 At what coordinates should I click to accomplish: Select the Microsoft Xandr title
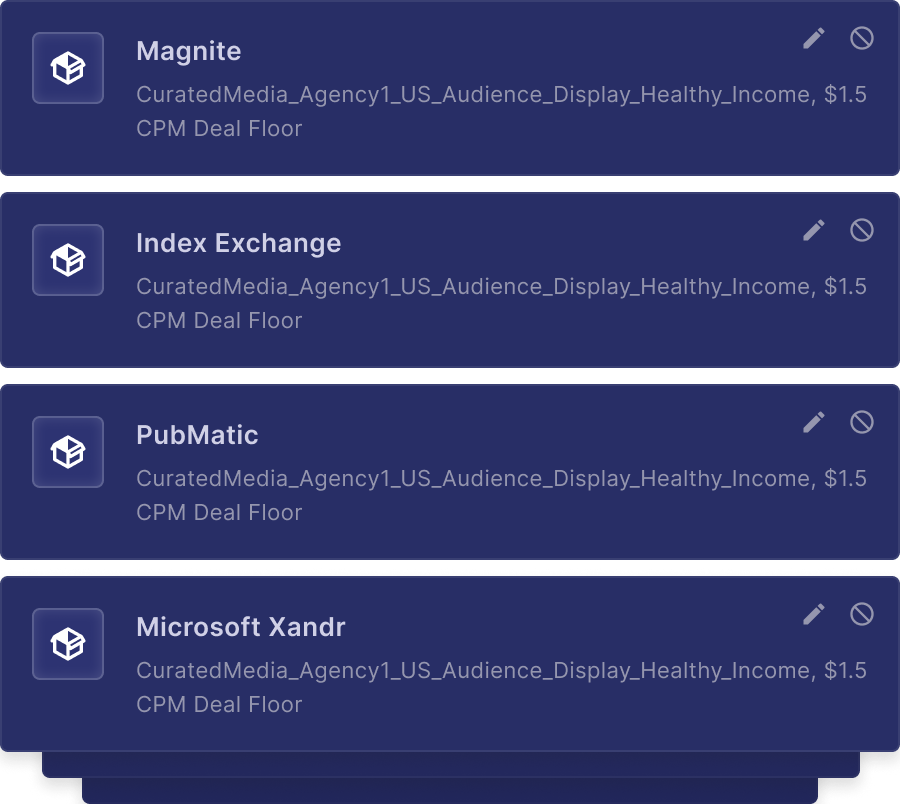240,627
